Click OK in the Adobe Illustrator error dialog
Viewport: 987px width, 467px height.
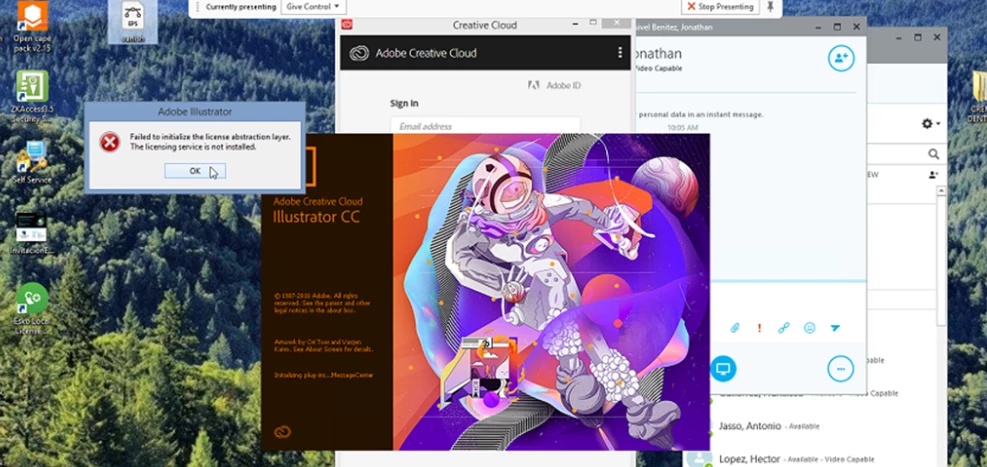point(195,171)
